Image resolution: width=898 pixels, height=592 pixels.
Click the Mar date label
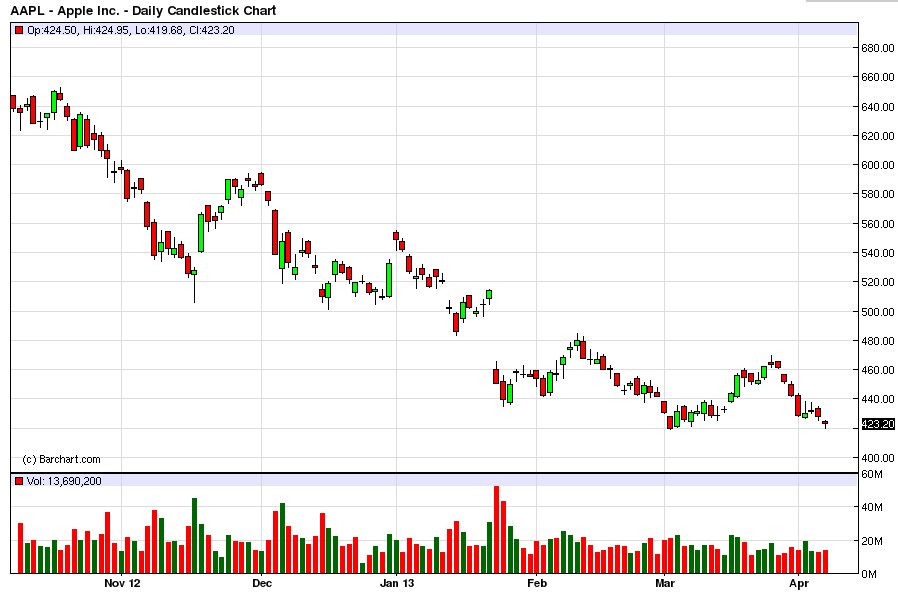point(665,583)
